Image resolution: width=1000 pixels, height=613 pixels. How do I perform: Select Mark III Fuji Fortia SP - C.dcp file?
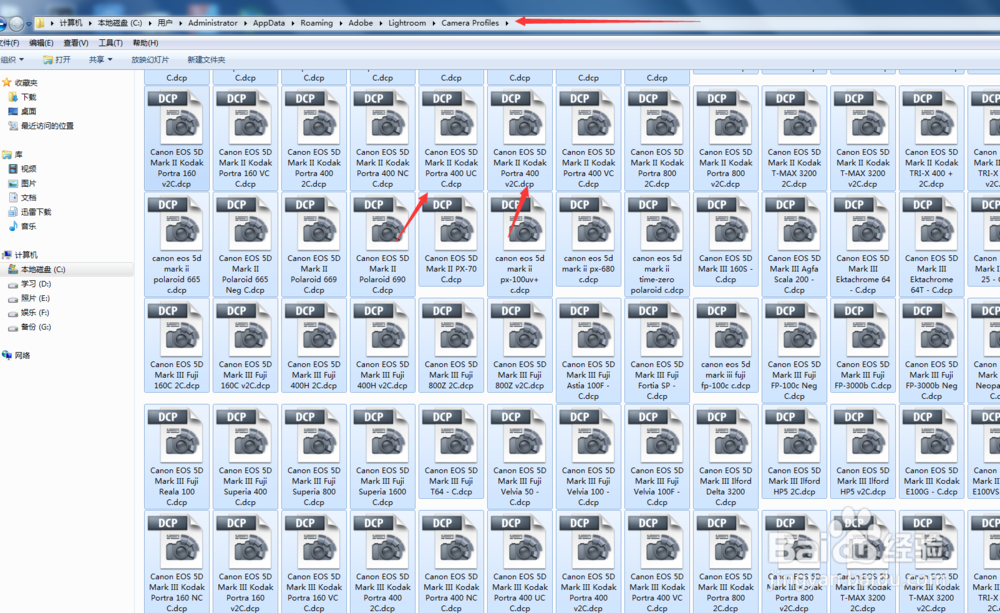pyautogui.click(x=657, y=350)
